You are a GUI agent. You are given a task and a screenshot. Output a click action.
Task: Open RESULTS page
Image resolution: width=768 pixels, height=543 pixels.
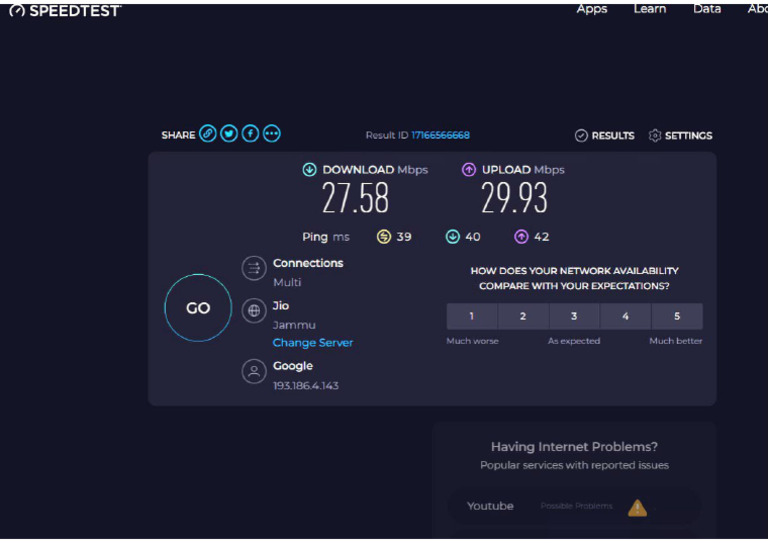point(613,136)
